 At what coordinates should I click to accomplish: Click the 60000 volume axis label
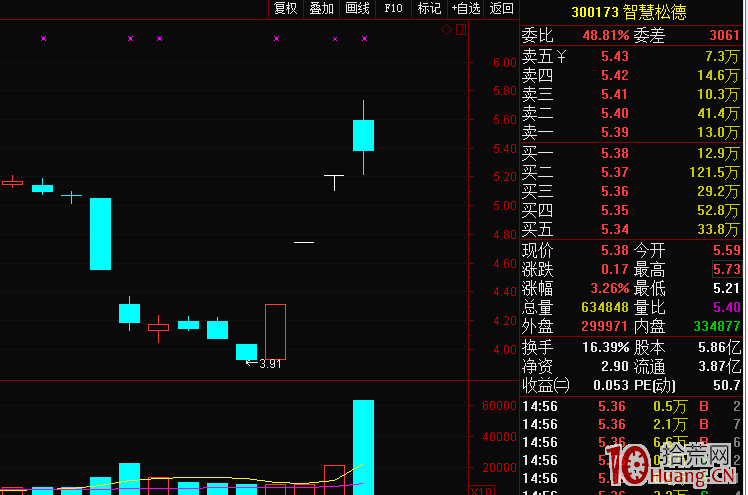click(499, 406)
